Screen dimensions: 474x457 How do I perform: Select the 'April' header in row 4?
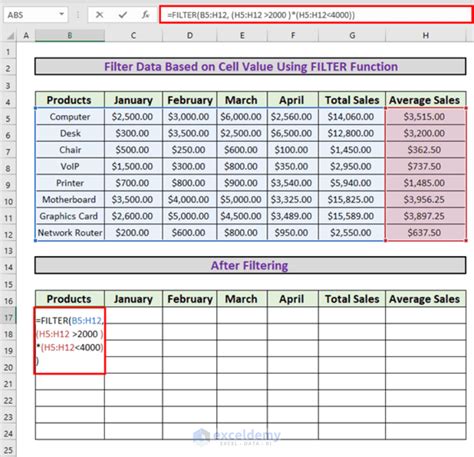293,100
